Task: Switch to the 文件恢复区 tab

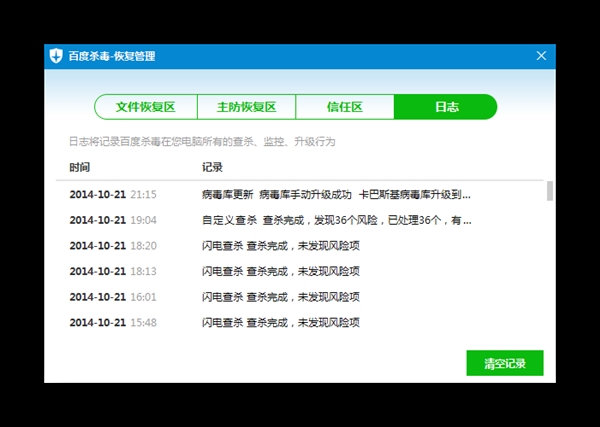Action: 146,107
